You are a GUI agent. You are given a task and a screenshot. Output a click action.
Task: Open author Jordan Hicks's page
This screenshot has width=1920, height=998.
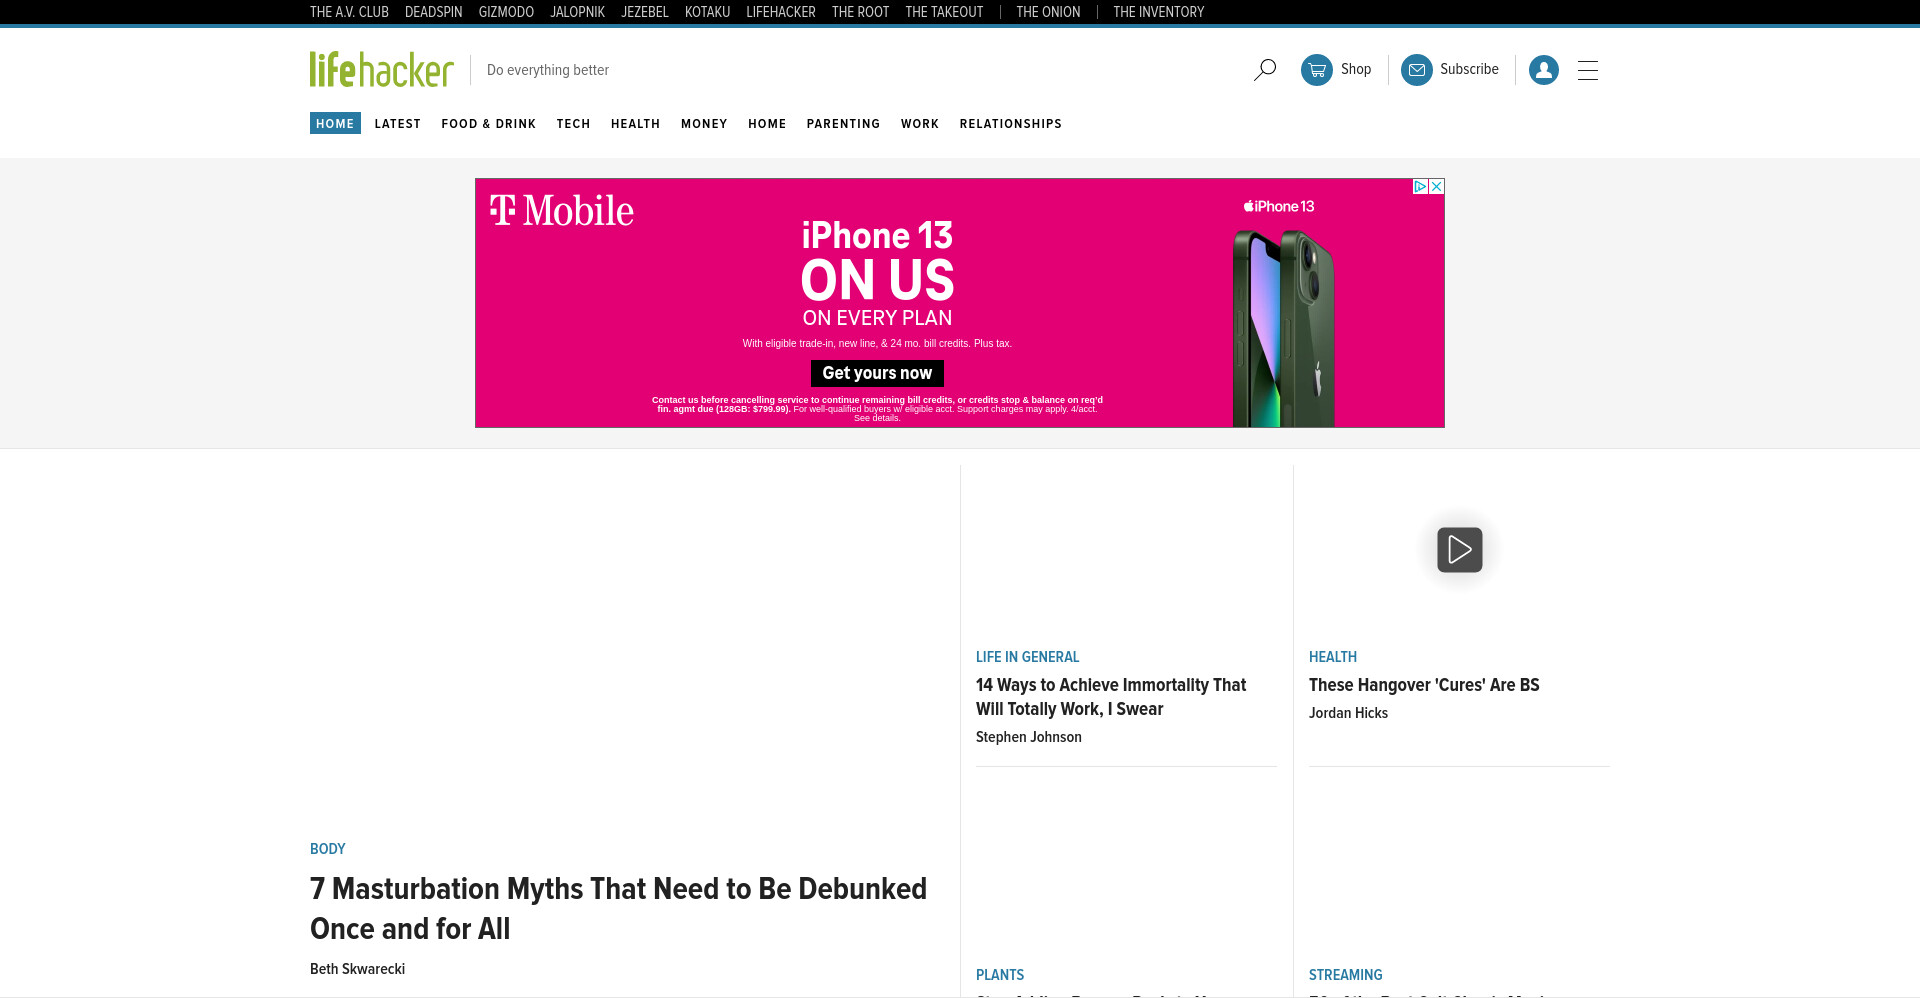pyautogui.click(x=1348, y=713)
